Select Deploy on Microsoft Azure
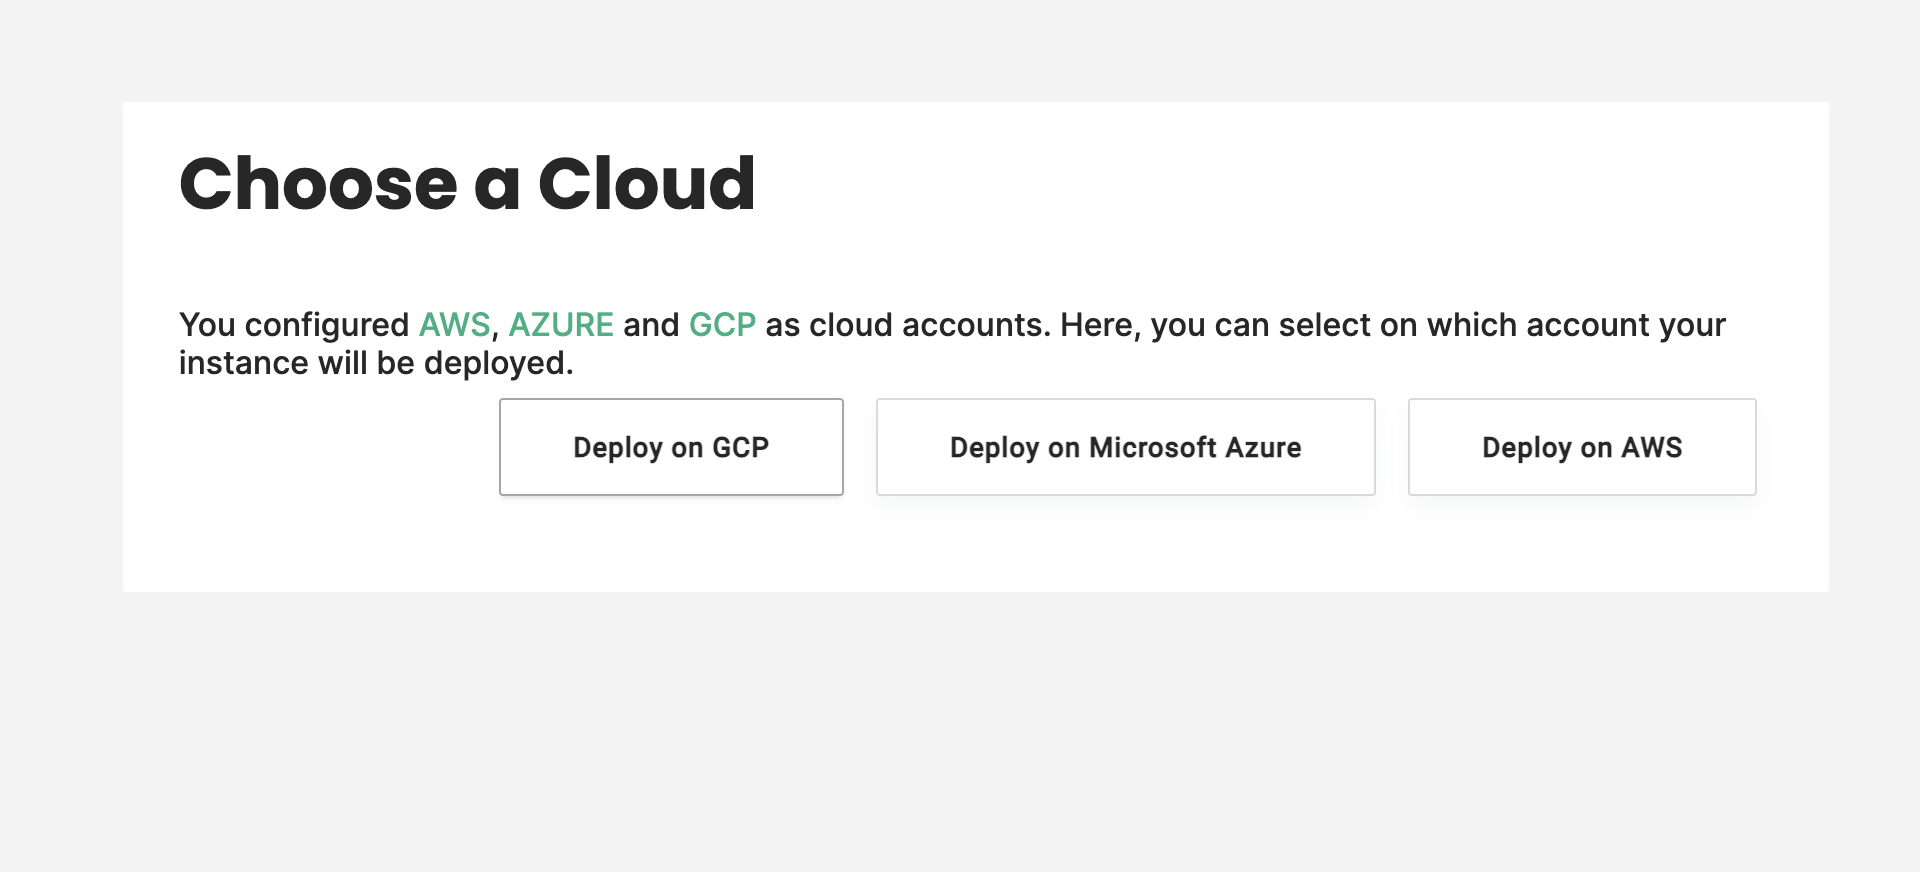Screen dimensions: 1920x872 point(1126,447)
